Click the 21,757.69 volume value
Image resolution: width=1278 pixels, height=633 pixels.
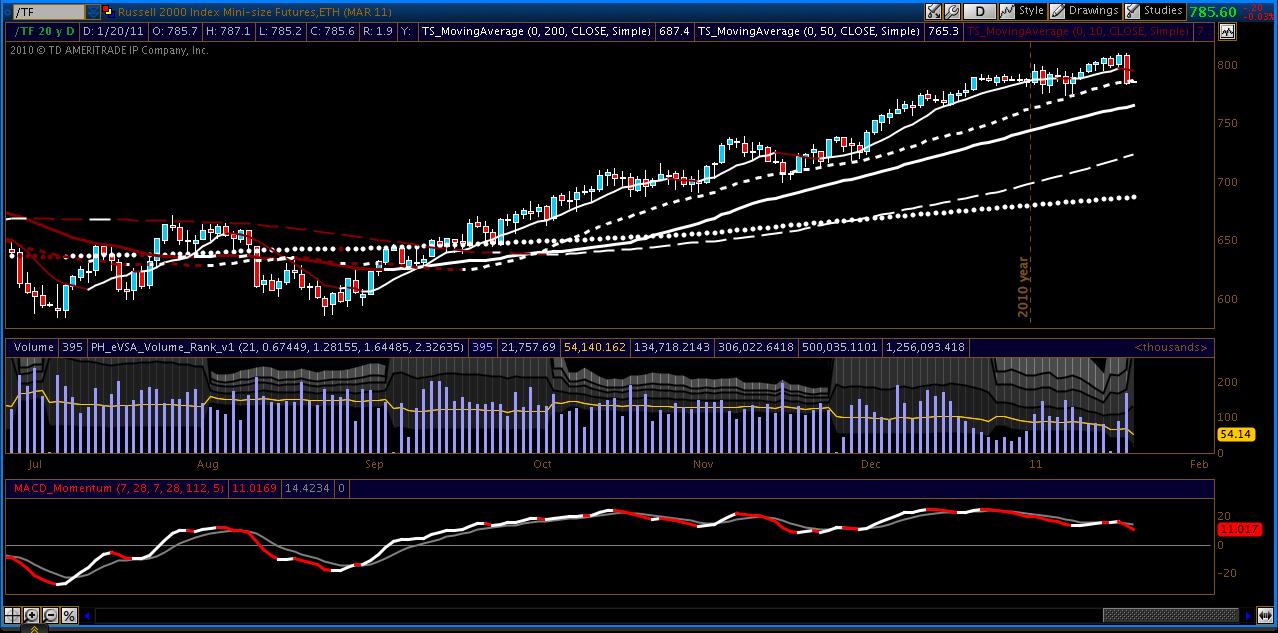[x=527, y=348]
